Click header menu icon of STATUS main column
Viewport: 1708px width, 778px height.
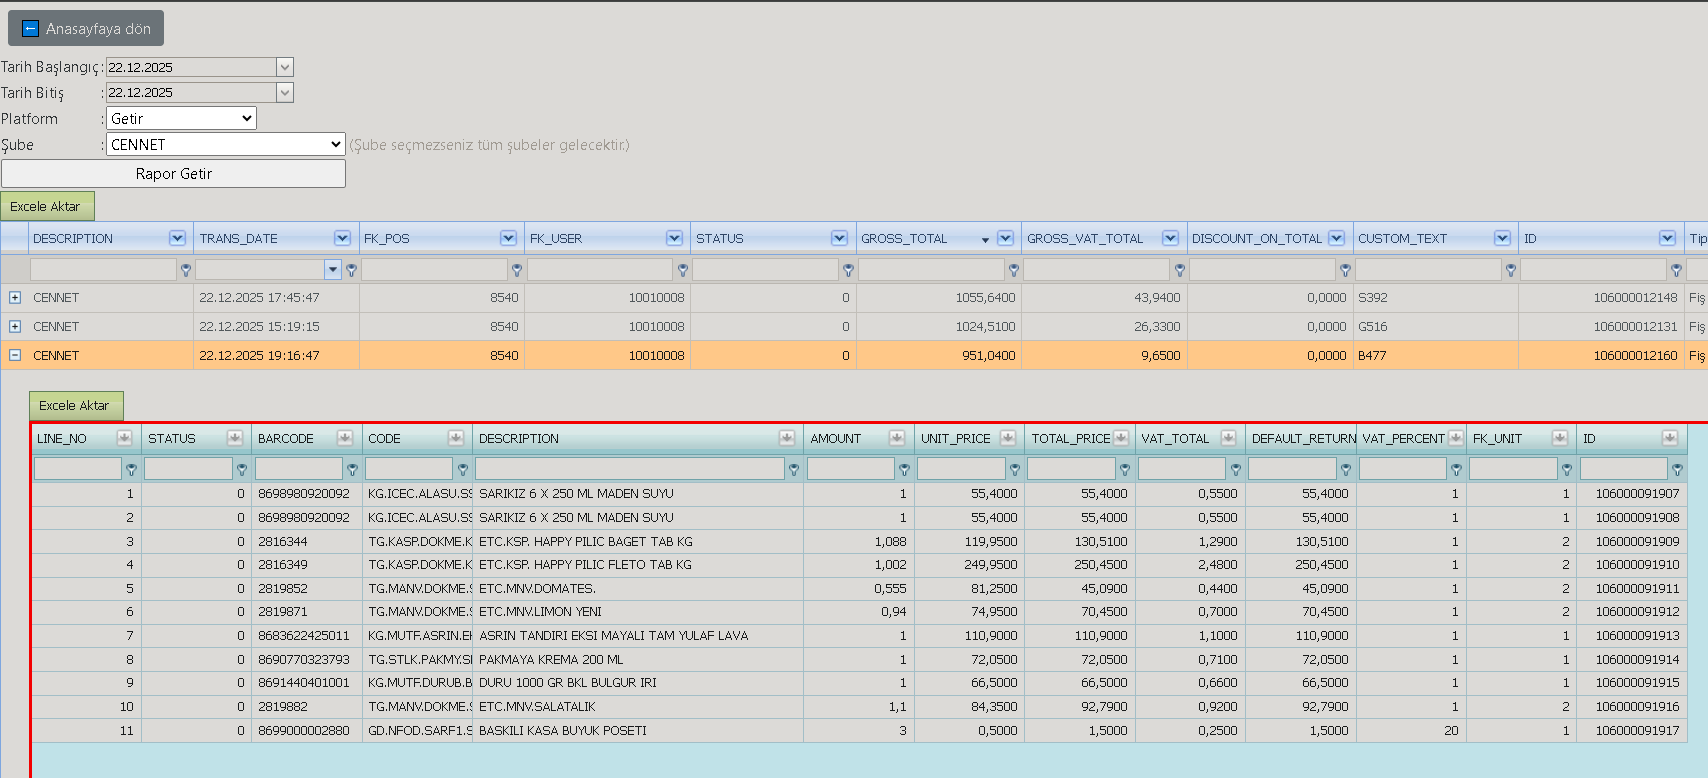pos(839,238)
